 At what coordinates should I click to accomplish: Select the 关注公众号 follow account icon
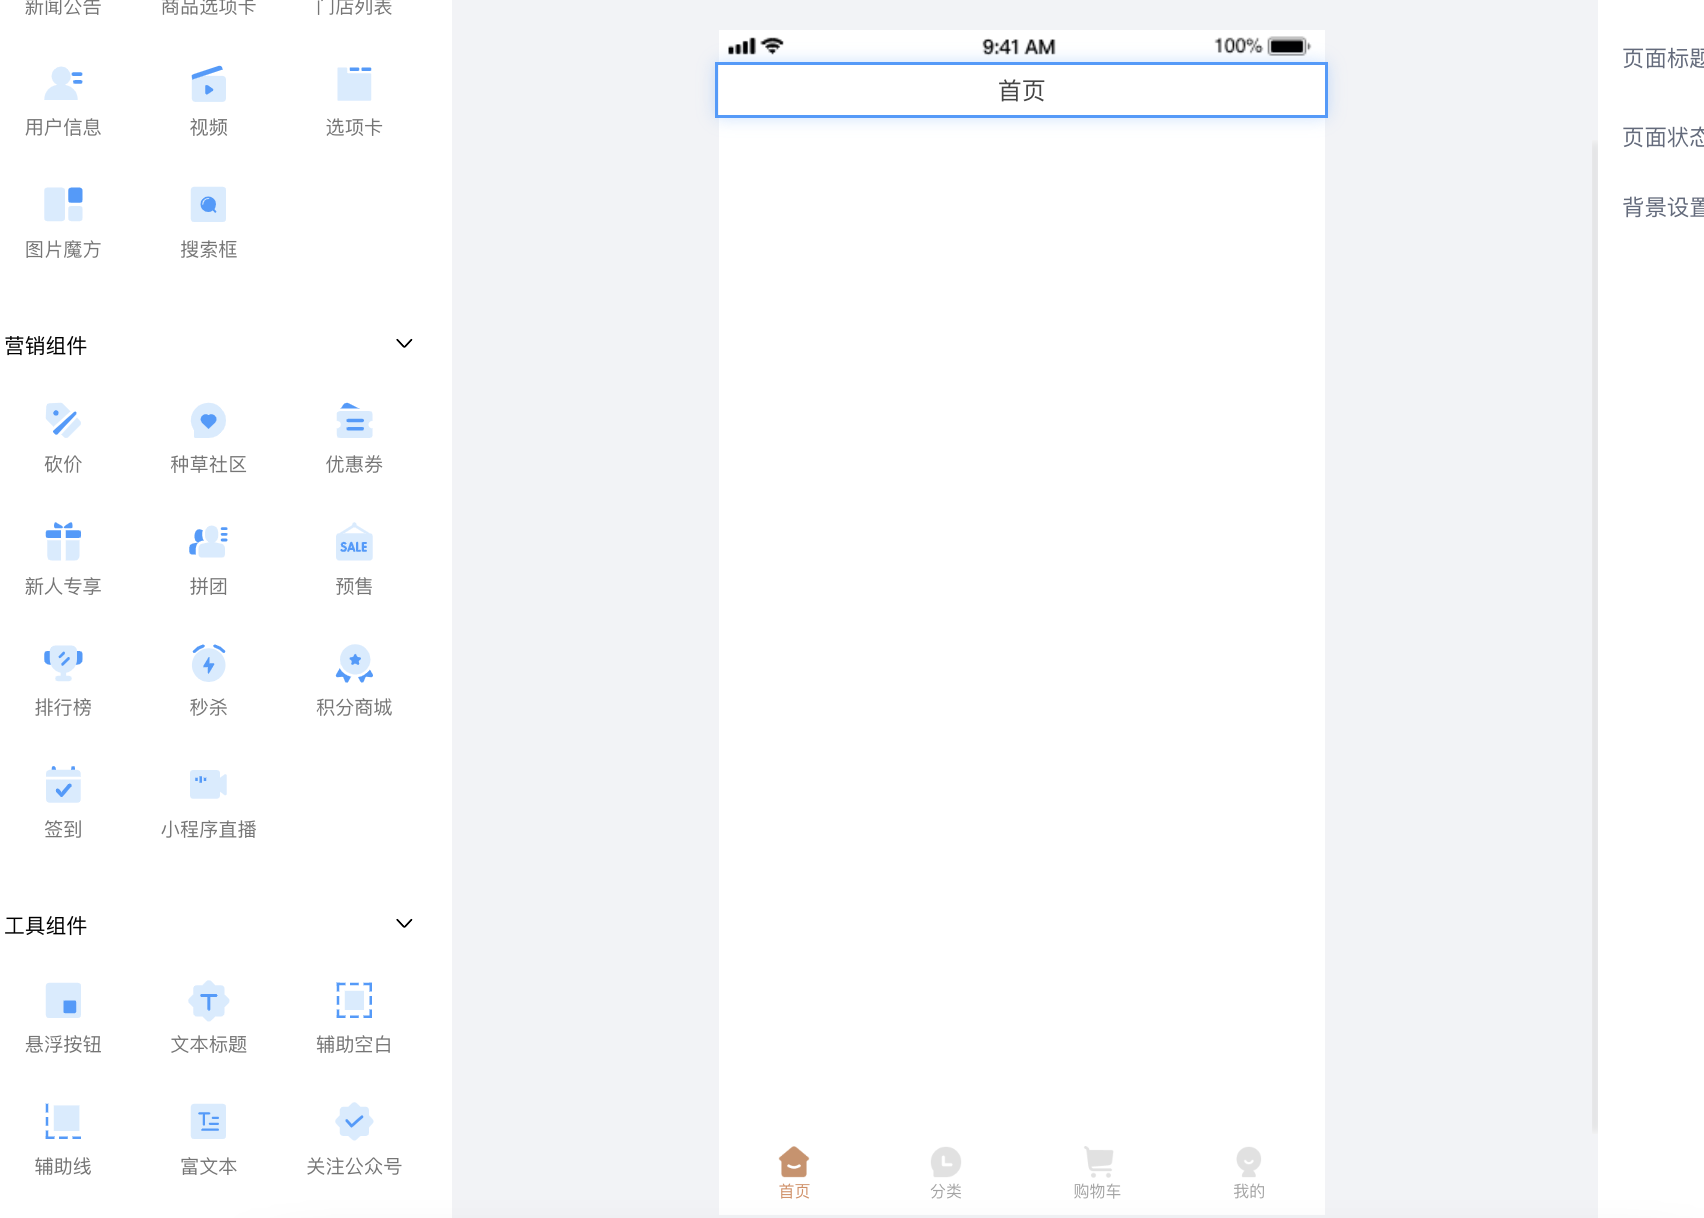[354, 1121]
